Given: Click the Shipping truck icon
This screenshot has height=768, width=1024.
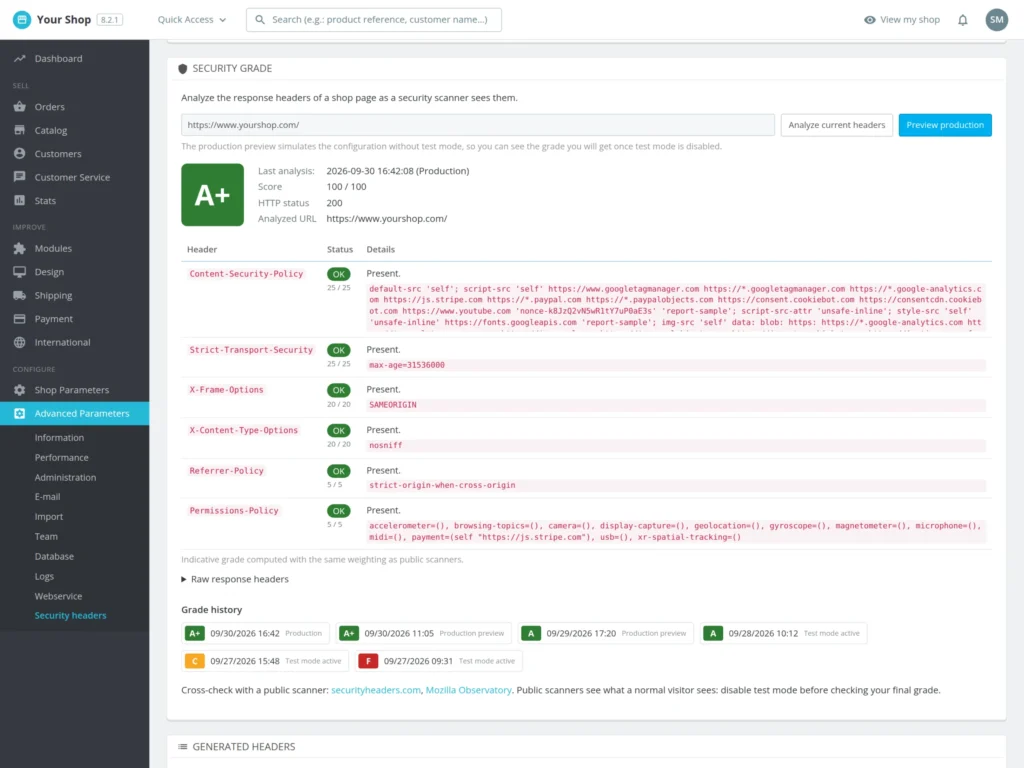Looking at the screenshot, I should pyautogui.click(x=20, y=295).
